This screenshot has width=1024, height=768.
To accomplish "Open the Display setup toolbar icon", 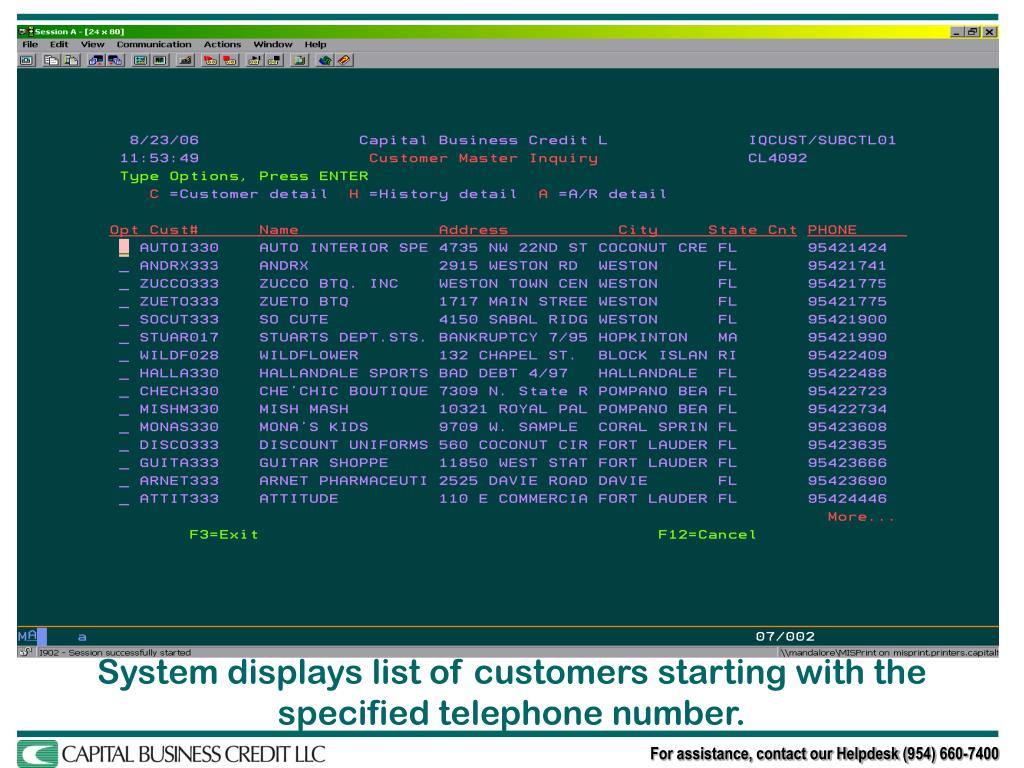I will point(140,60).
